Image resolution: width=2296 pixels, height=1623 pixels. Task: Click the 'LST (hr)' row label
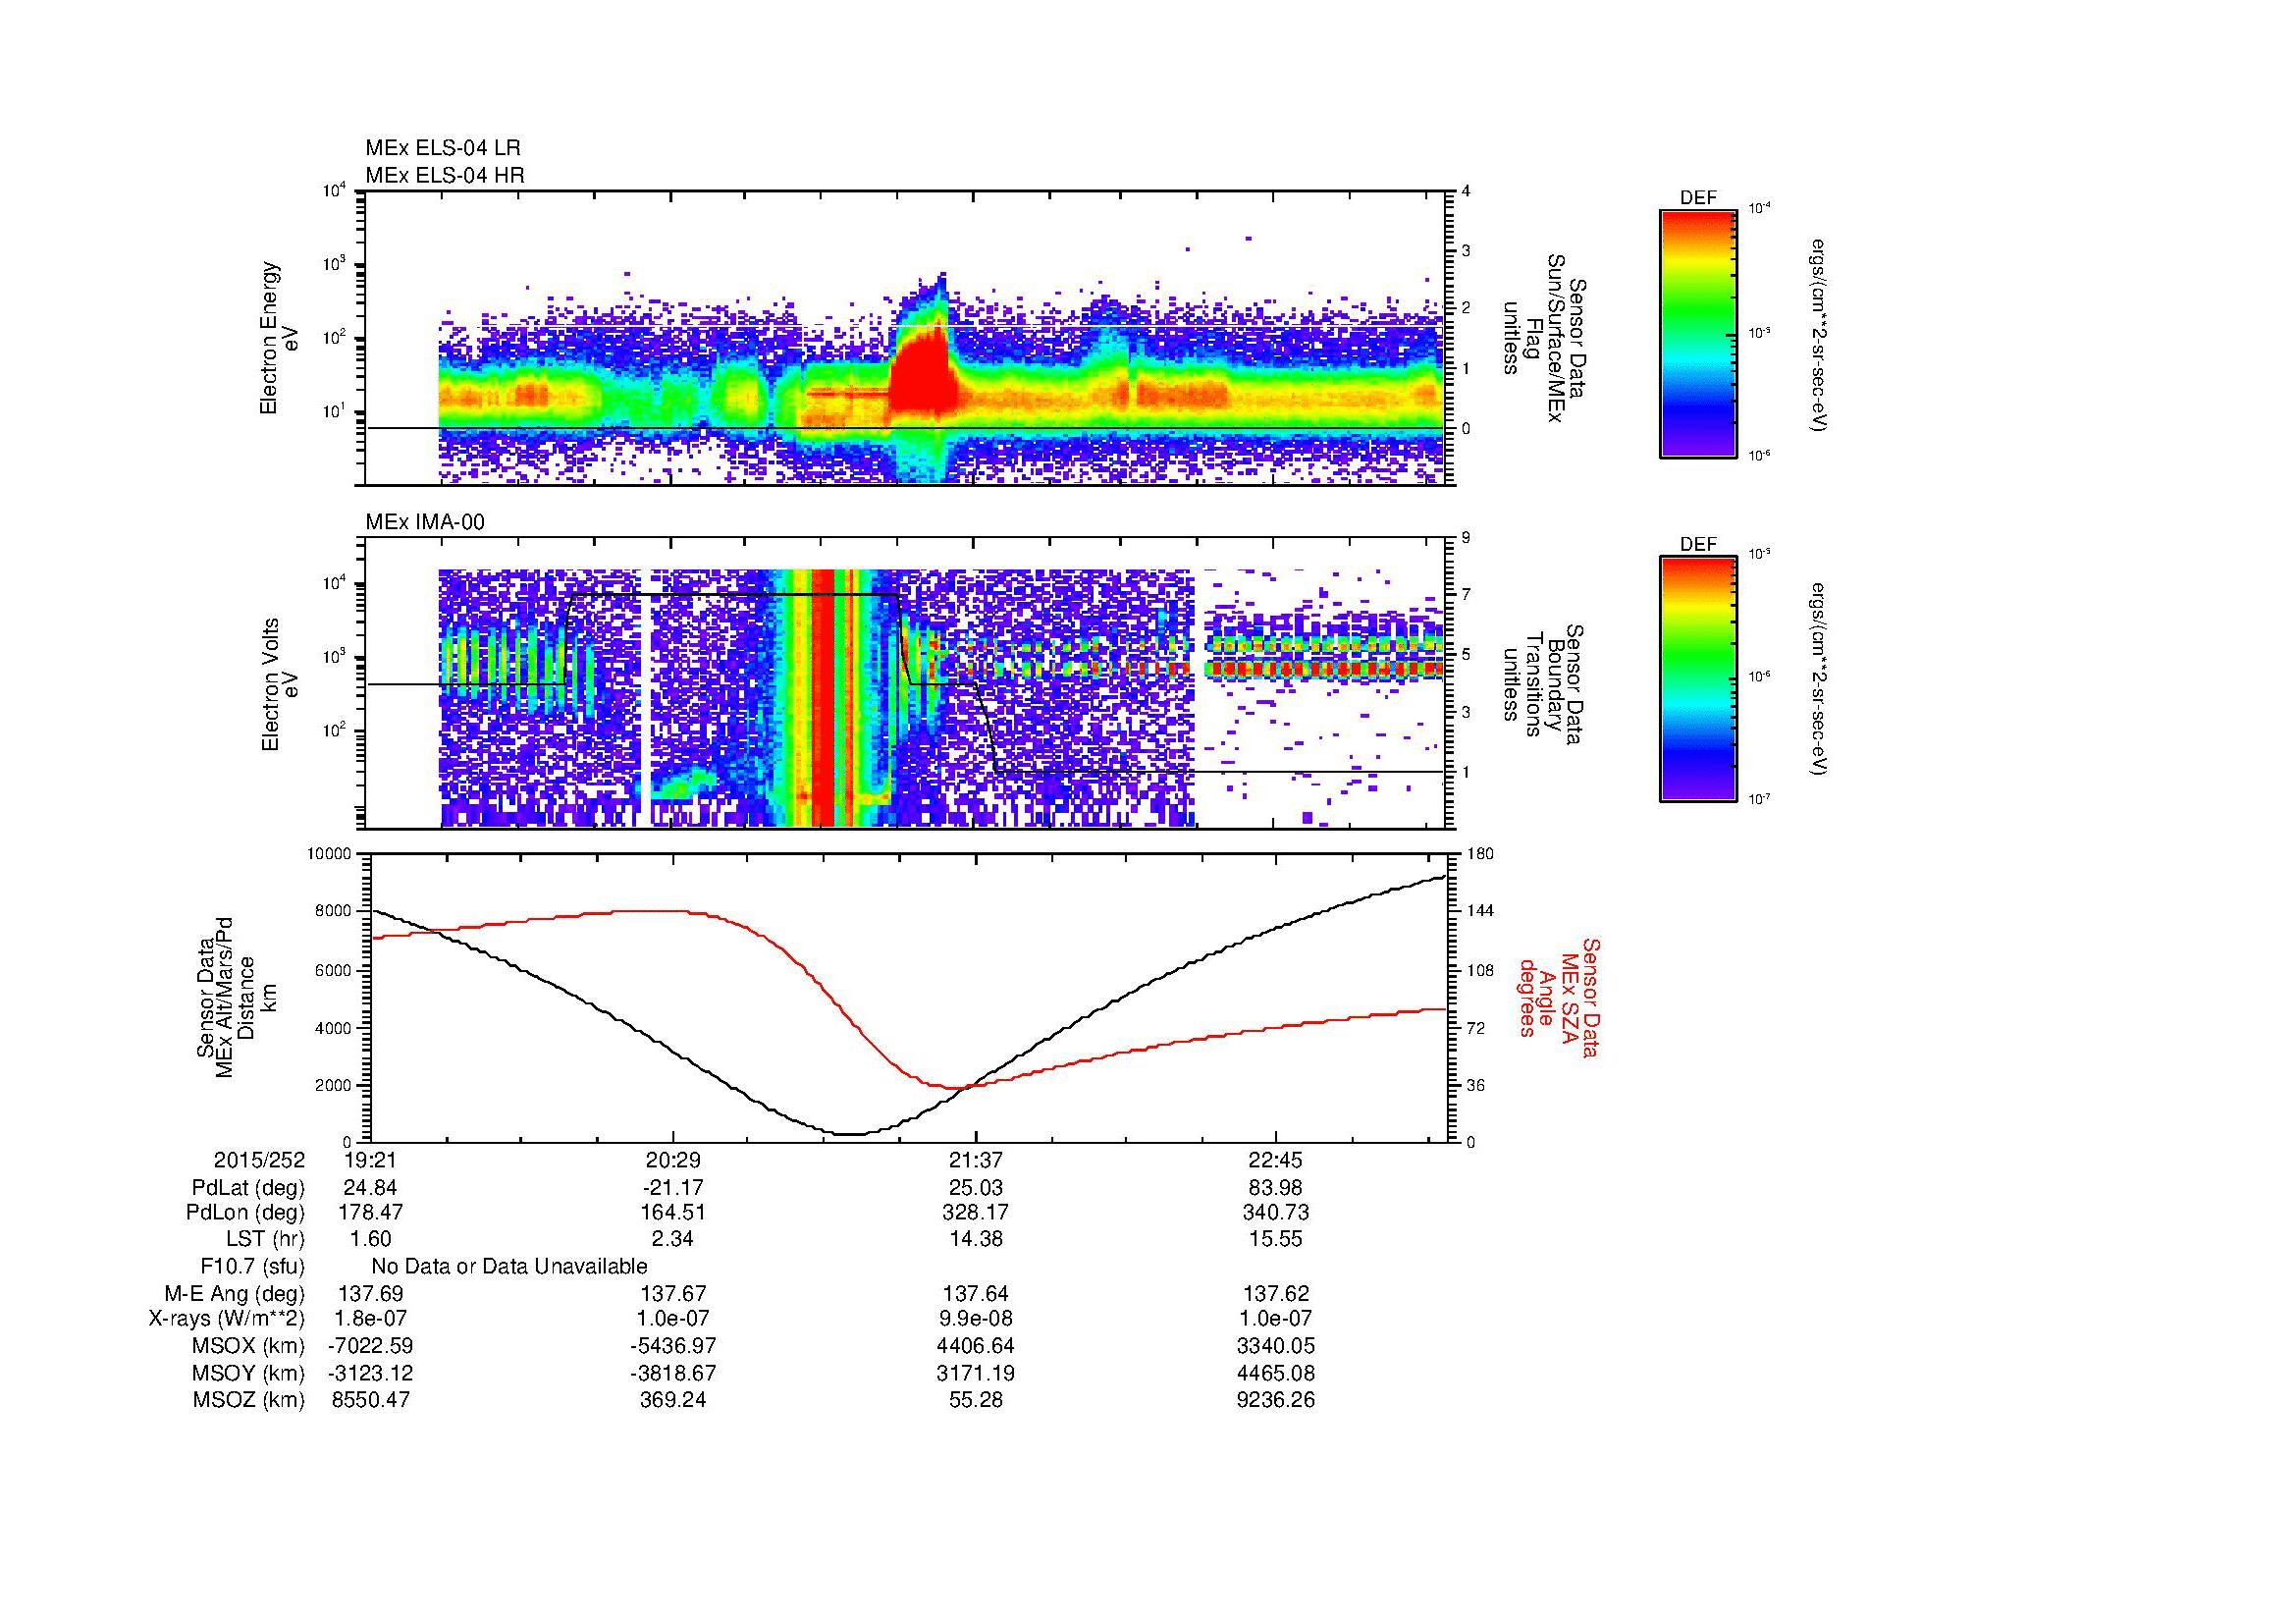pos(265,1239)
